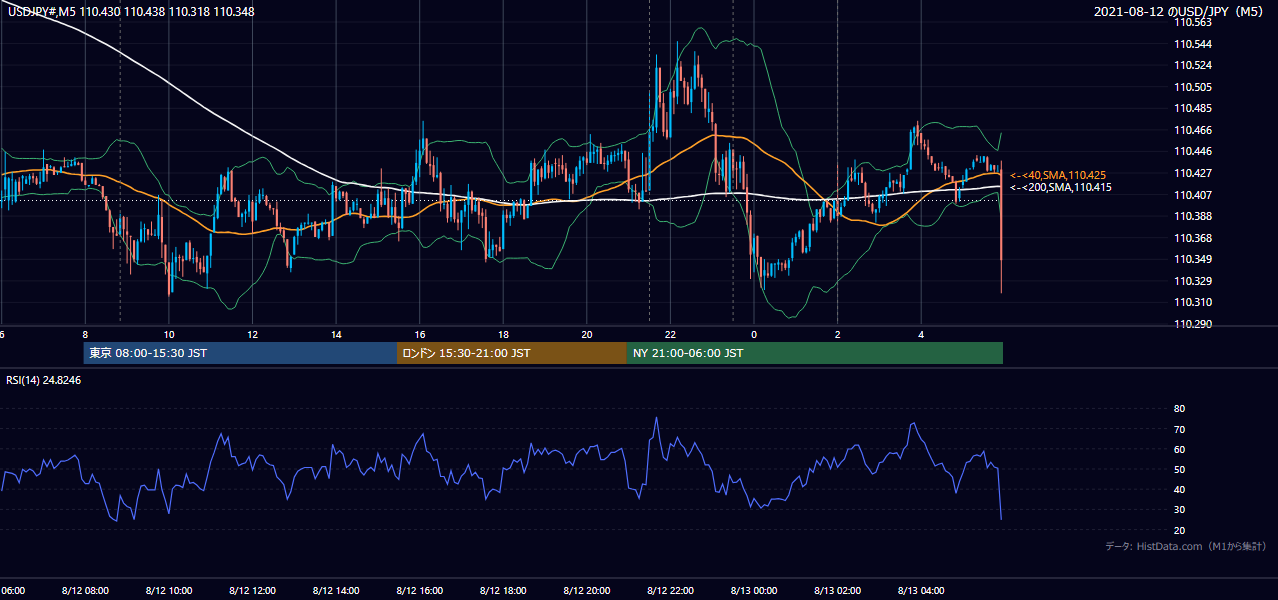The width and height of the screenshot is (1278, 600).
Task: Click the hour 16 tick under price chart
Action: point(420,334)
